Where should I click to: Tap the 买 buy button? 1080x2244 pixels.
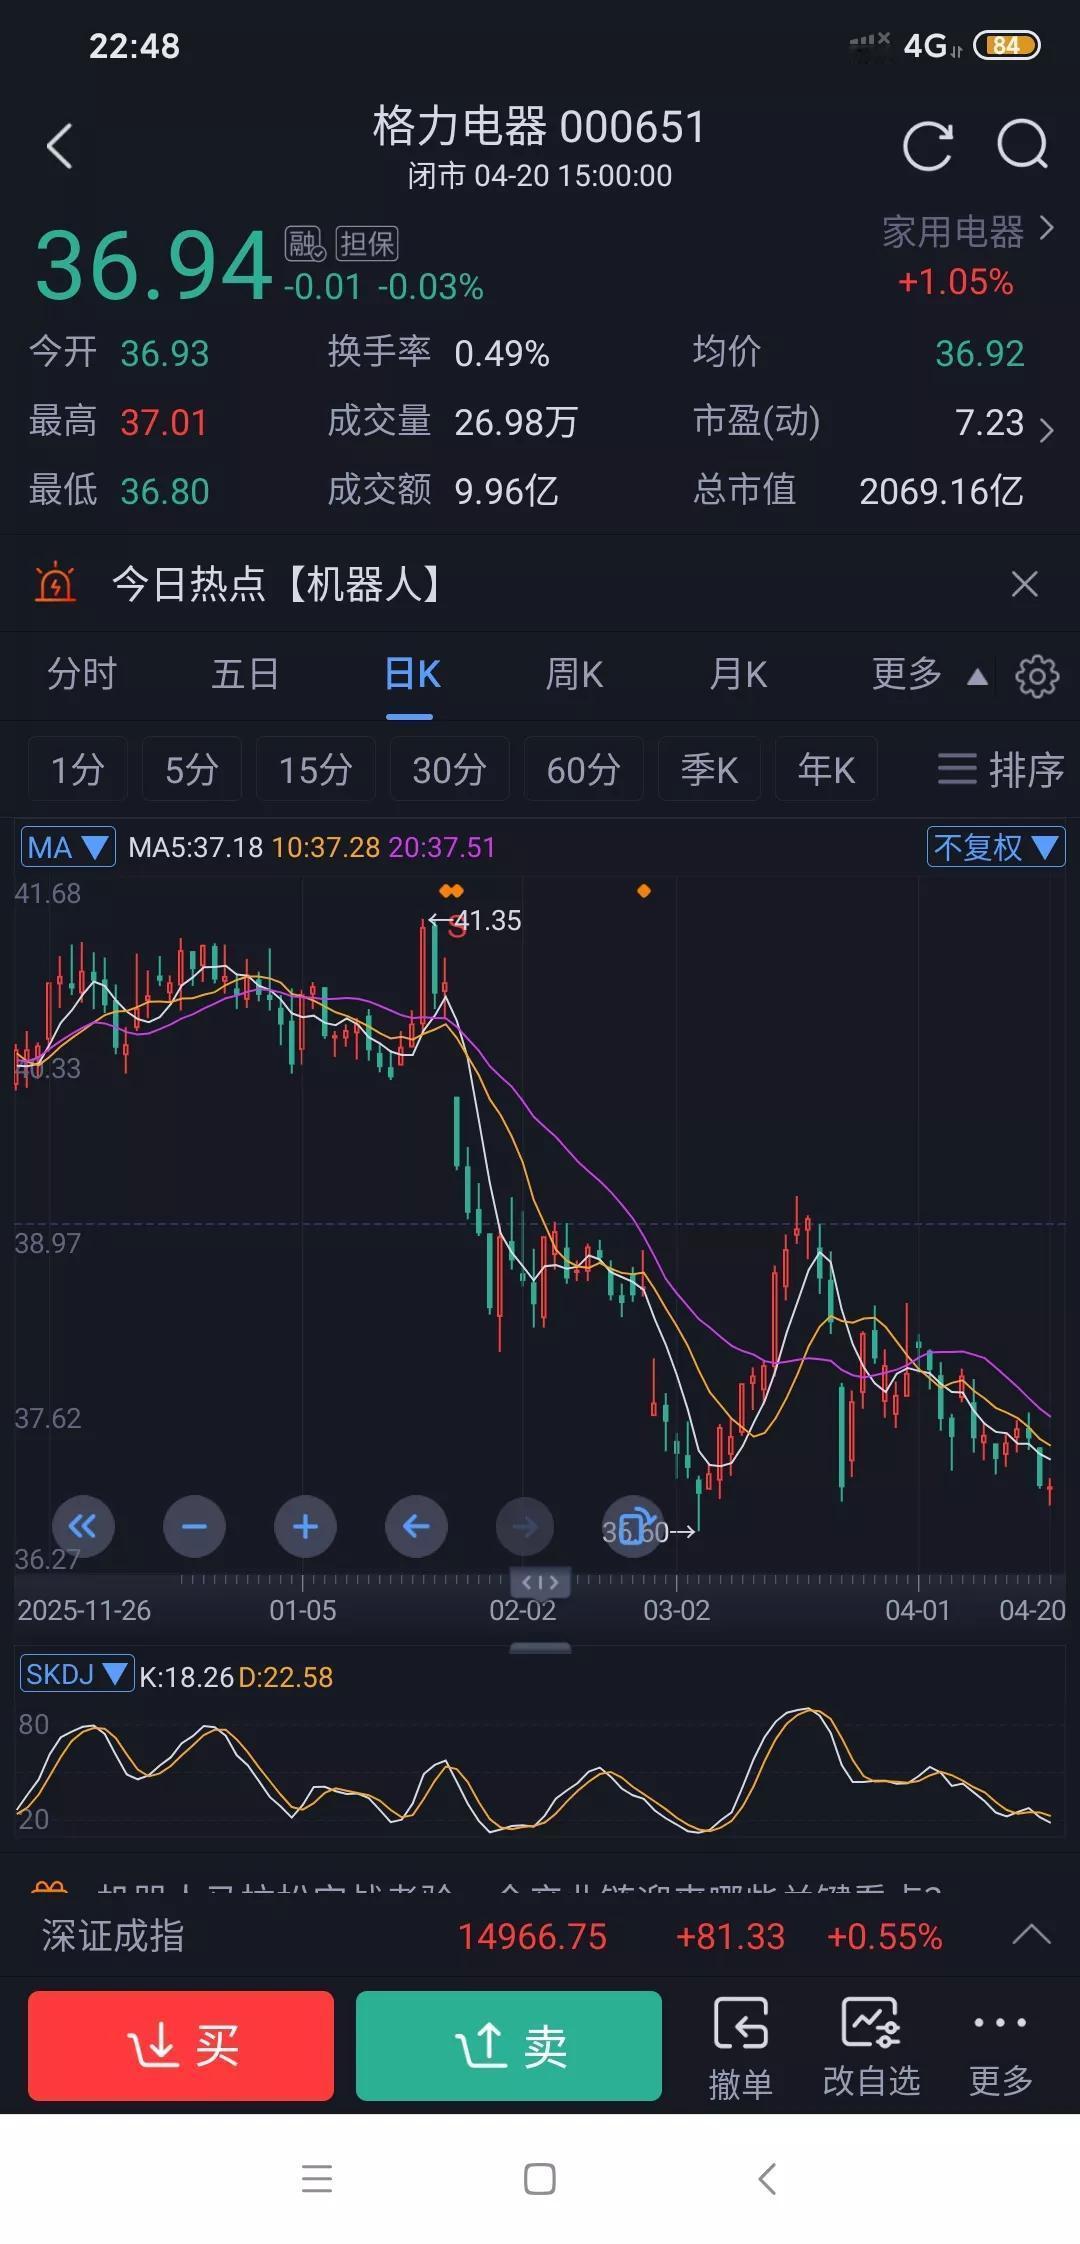coord(181,2046)
